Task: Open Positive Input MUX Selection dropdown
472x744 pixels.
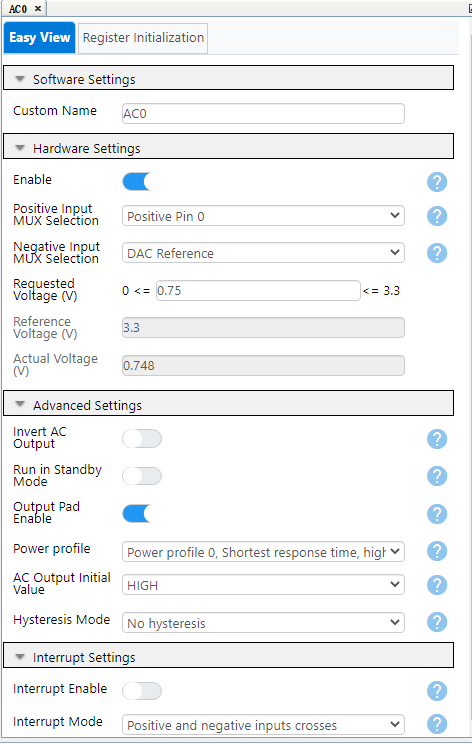Action: [x=263, y=216]
